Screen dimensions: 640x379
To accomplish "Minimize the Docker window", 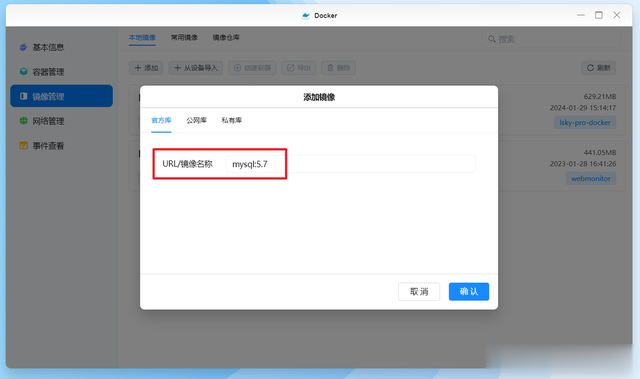I will coord(581,15).
